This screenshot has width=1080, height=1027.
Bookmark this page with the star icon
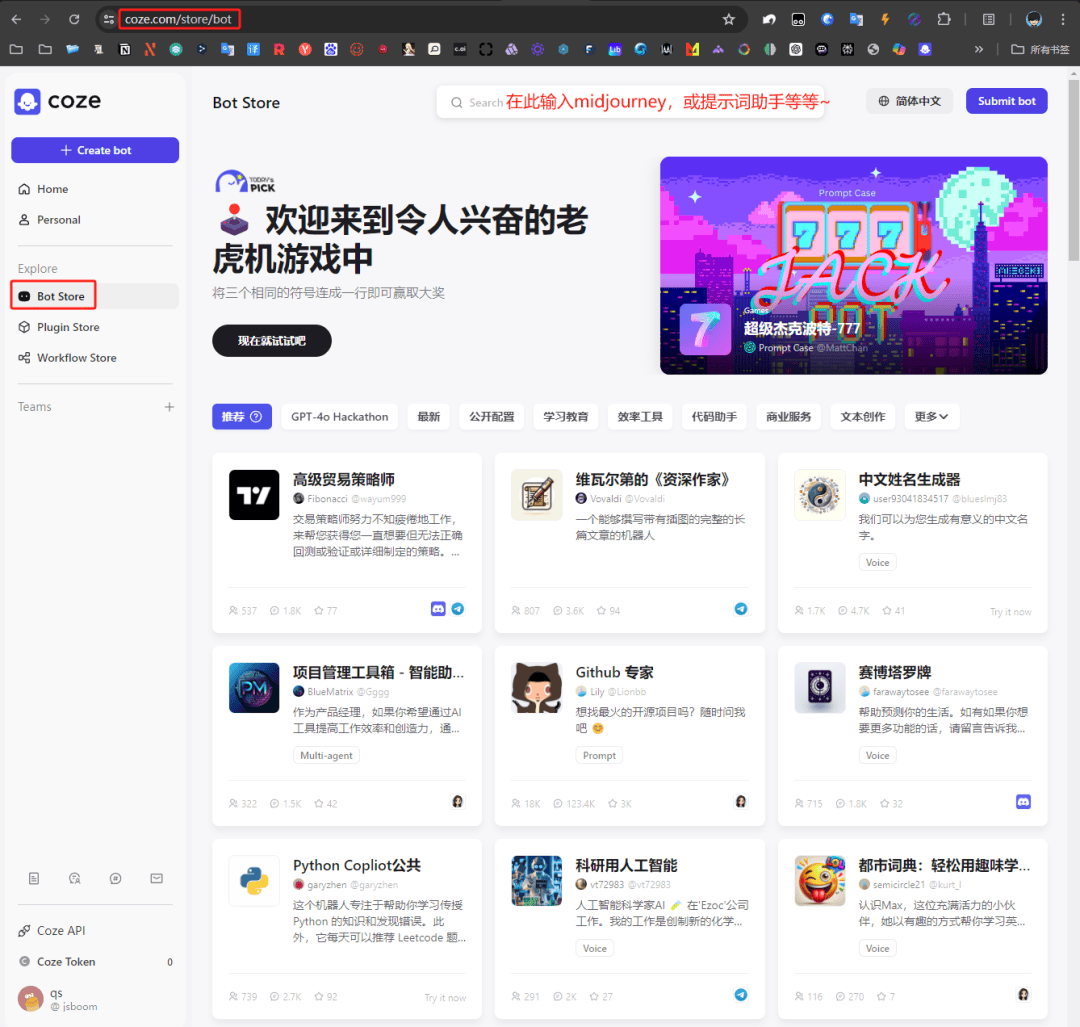729,19
